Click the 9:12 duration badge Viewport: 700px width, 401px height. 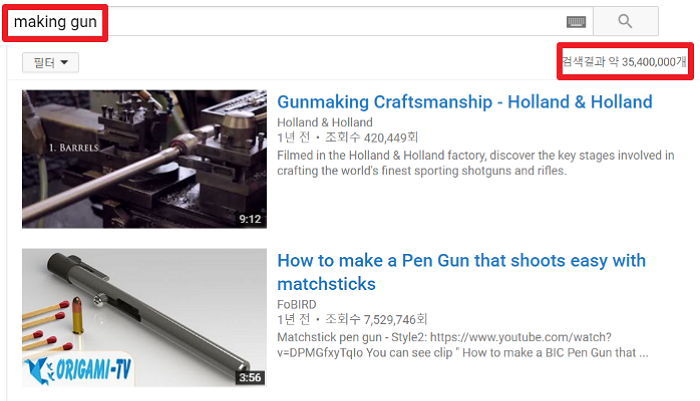(x=250, y=219)
